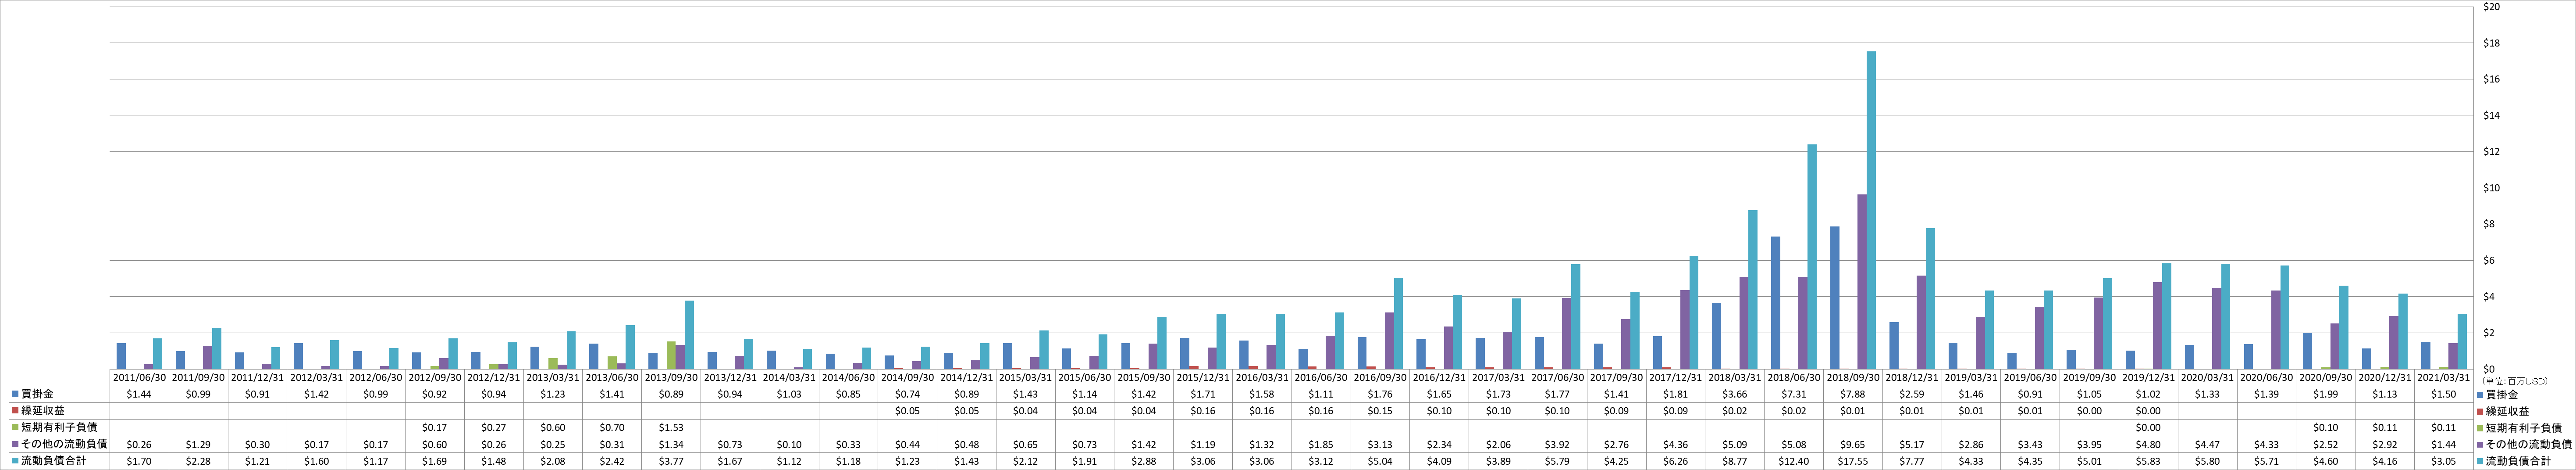
Task: Click the $9.65 other liabilities cell
Action: click(x=1853, y=444)
